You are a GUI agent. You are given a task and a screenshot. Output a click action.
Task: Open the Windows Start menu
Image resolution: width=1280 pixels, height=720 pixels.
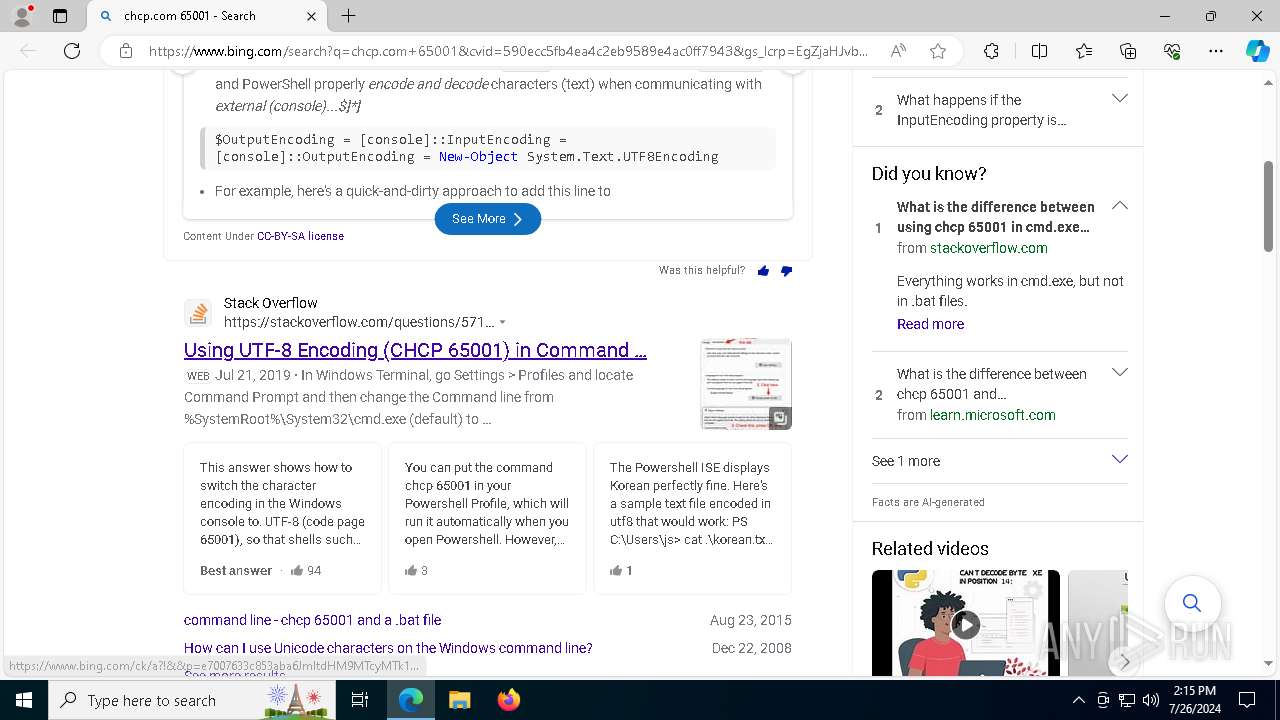tap(24, 700)
